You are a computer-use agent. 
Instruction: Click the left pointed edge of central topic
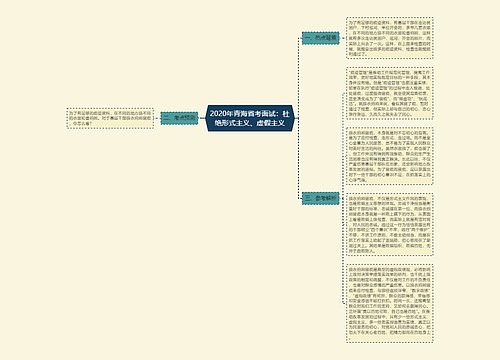(206, 118)
